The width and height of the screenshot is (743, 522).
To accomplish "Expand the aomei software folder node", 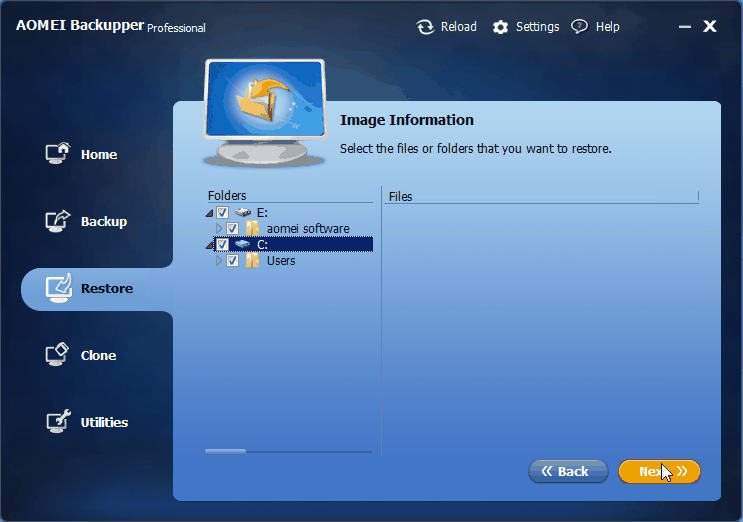I will point(218,228).
